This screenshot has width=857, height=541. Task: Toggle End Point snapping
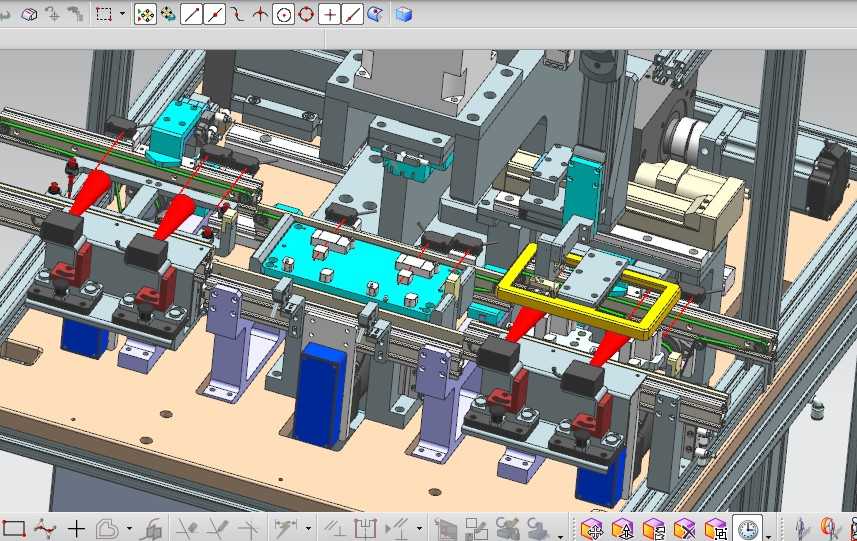(191, 14)
